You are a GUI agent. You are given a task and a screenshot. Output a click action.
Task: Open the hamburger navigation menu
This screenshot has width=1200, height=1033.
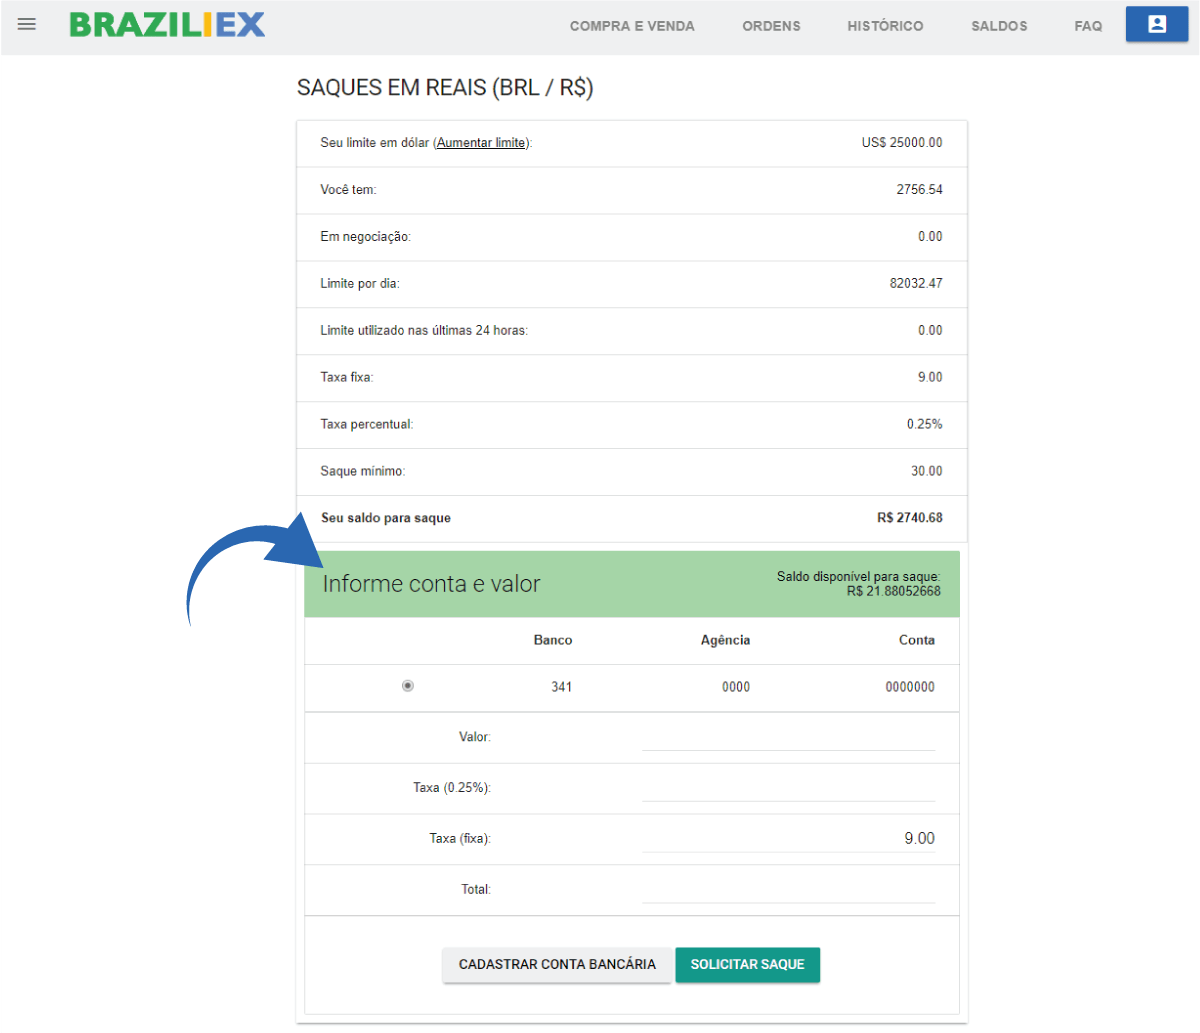tap(27, 24)
